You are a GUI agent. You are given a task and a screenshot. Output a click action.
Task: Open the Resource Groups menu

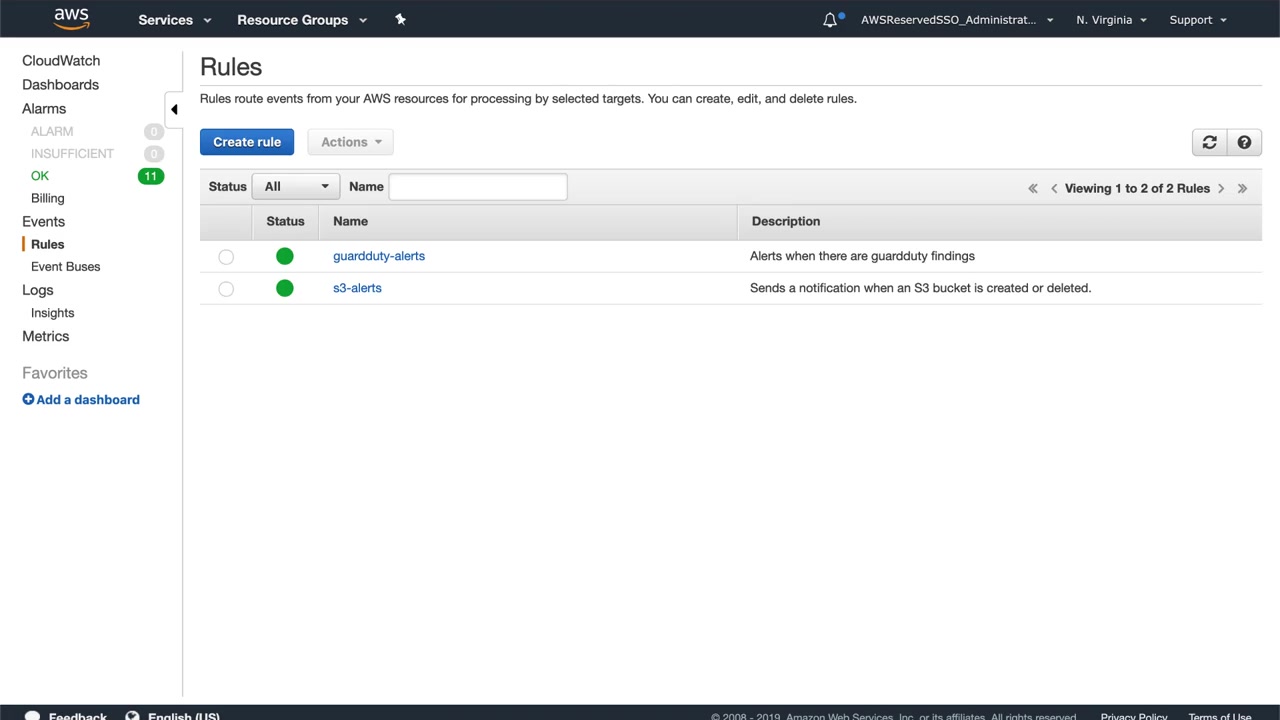click(301, 20)
